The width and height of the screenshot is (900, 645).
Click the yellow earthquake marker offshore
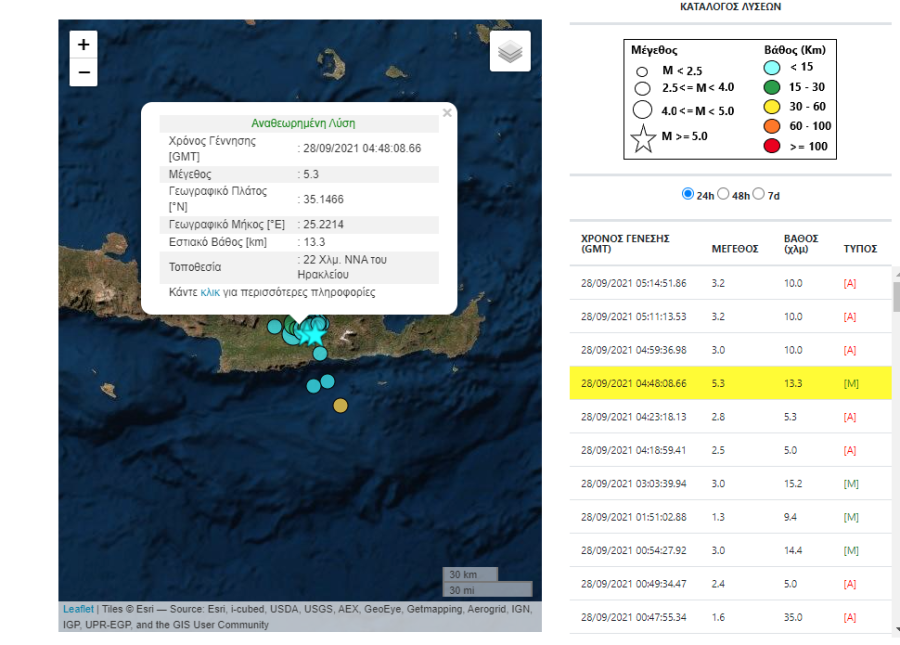point(340,406)
